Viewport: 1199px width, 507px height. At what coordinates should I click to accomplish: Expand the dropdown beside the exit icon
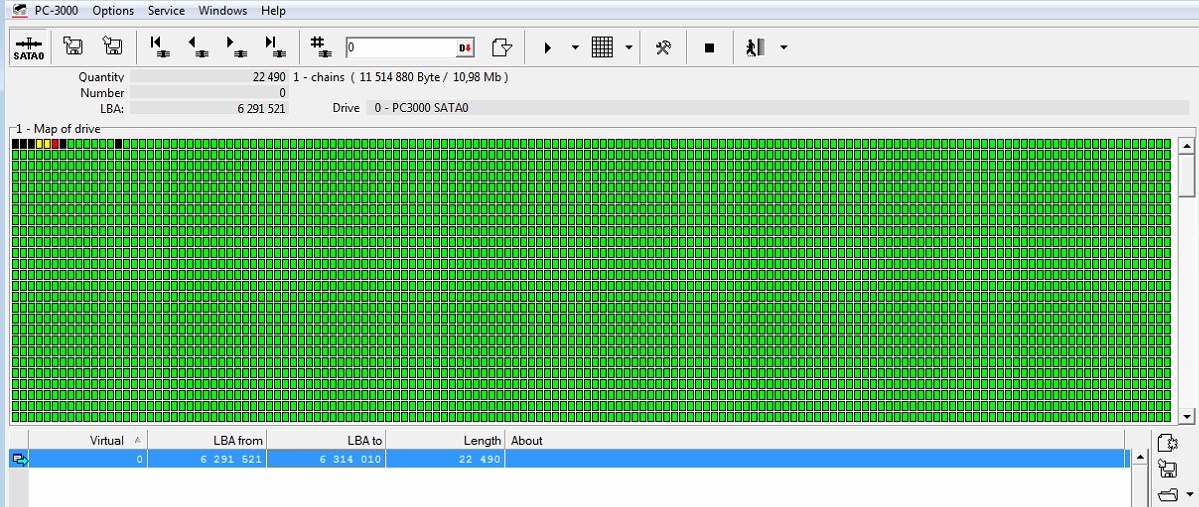[783, 48]
